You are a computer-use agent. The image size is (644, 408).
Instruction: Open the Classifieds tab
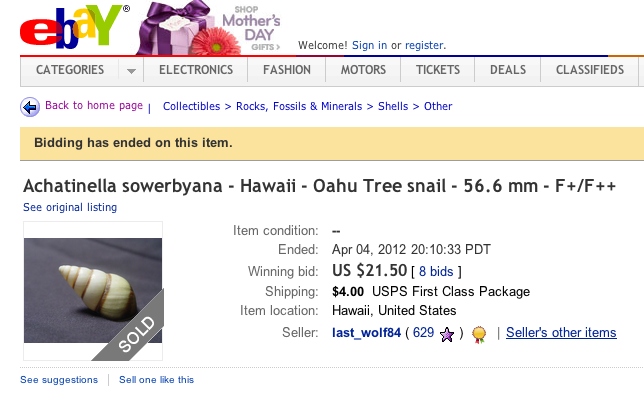592,70
